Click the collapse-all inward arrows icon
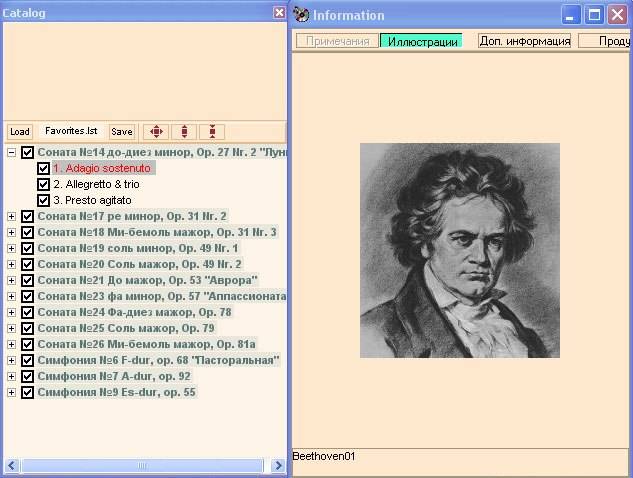This screenshot has width=633, height=478. click(x=212, y=132)
